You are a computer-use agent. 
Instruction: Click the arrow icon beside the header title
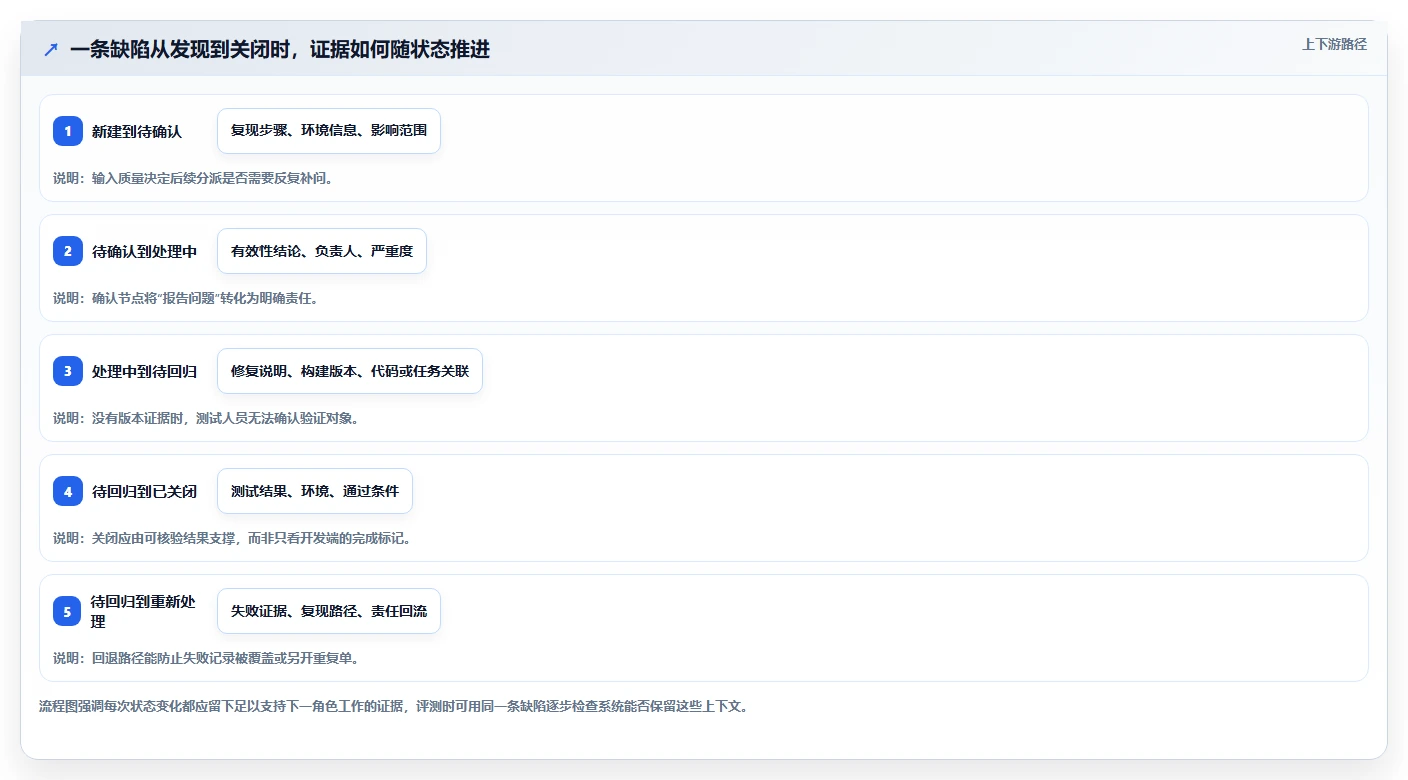tap(51, 50)
